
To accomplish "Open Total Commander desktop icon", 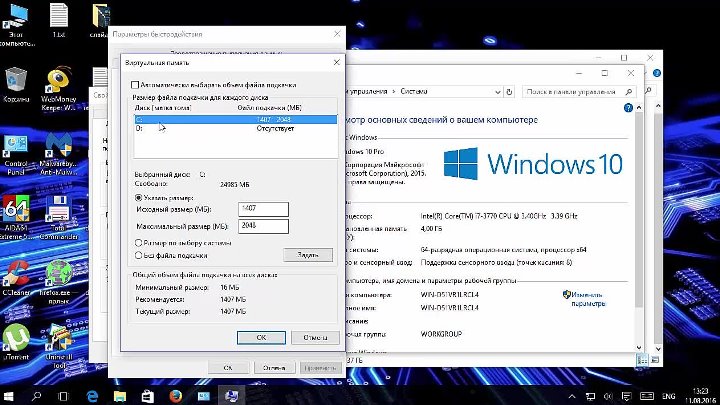I will tap(58, 218).
